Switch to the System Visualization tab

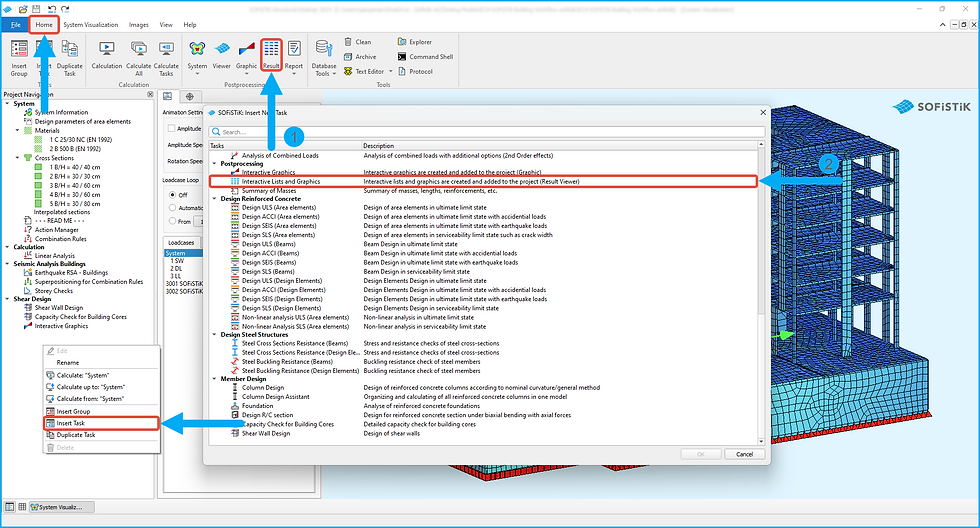(91, 24)
